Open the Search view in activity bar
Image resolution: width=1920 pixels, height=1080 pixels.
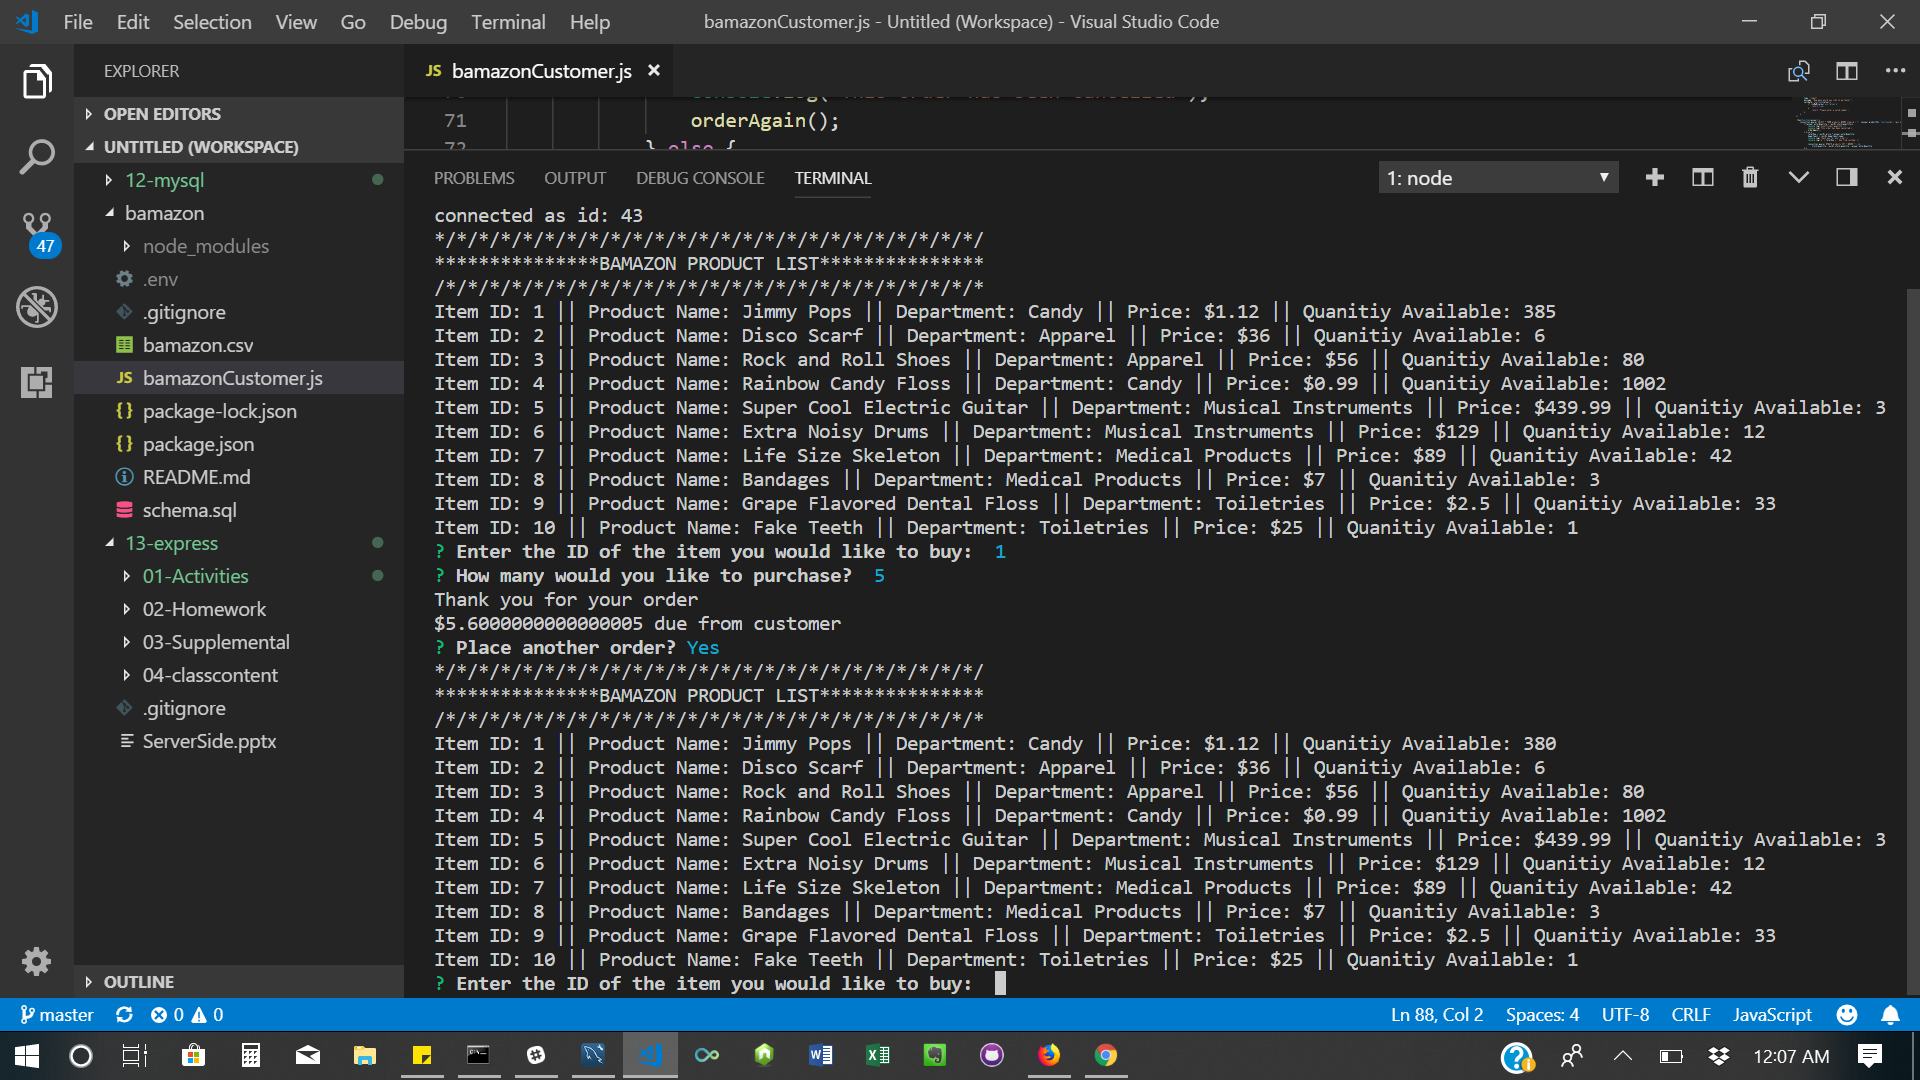(37, 156)
